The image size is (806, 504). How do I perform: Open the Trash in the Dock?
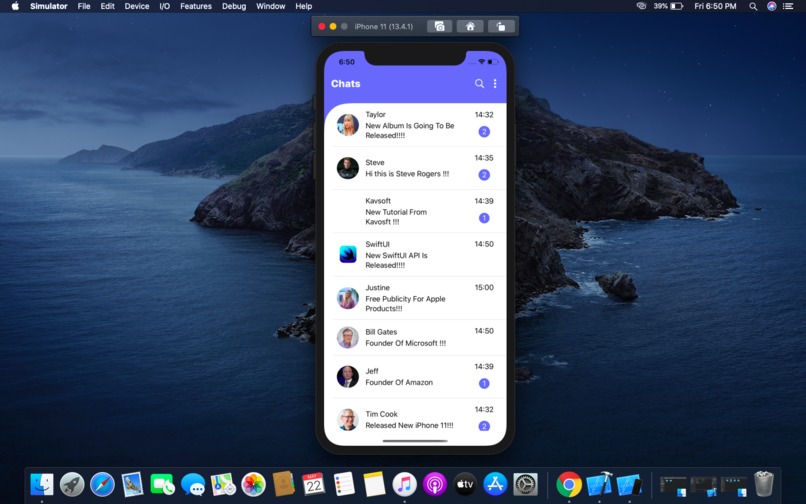click(x=763, y=484)
